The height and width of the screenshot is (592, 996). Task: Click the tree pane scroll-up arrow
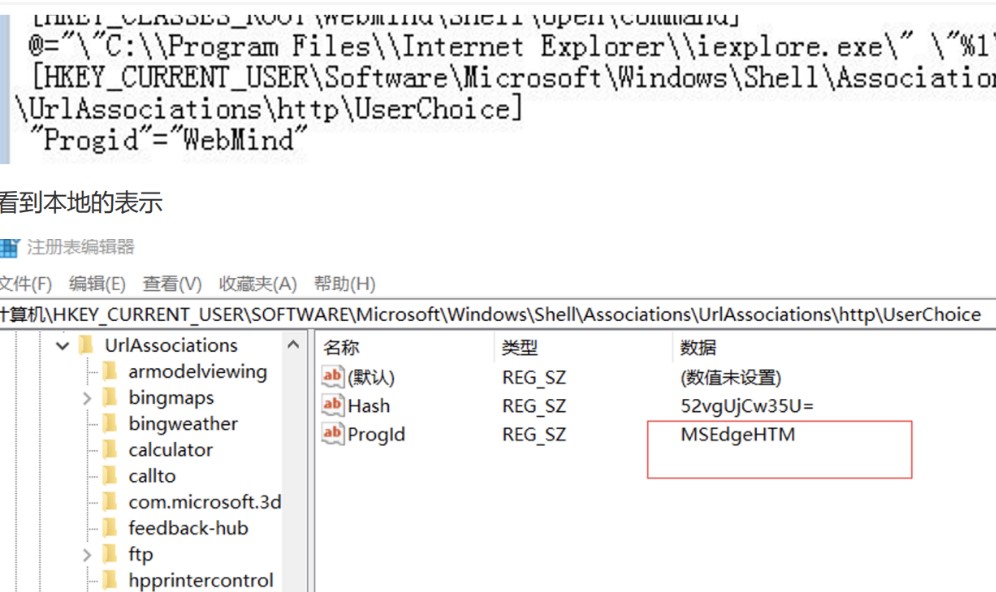point(293,345)
